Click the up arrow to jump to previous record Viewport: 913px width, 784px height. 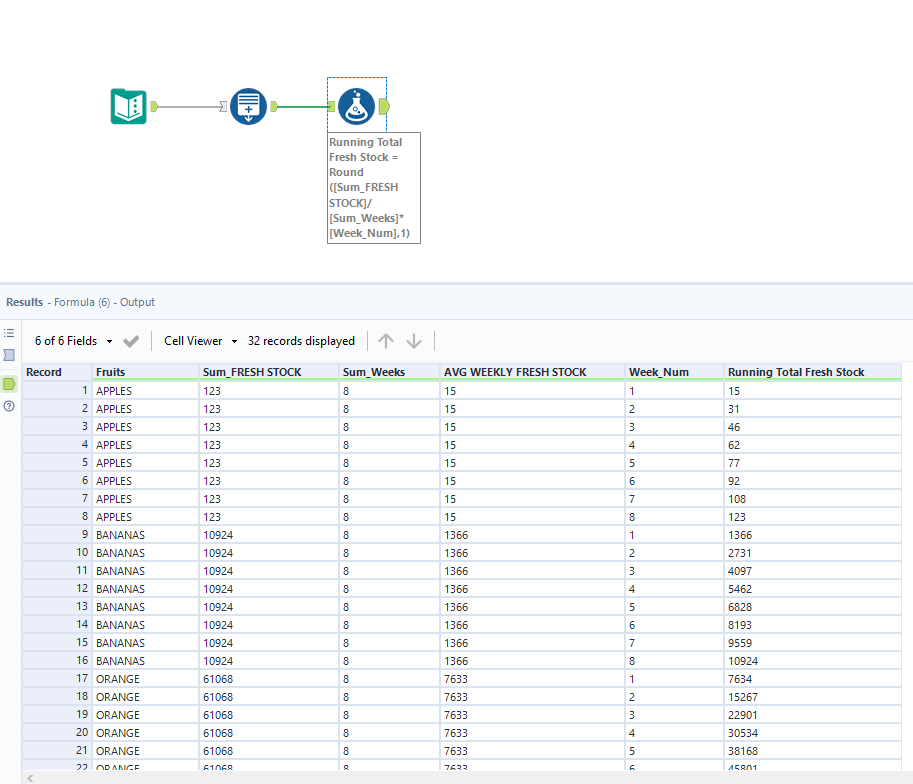pos(385,340)
